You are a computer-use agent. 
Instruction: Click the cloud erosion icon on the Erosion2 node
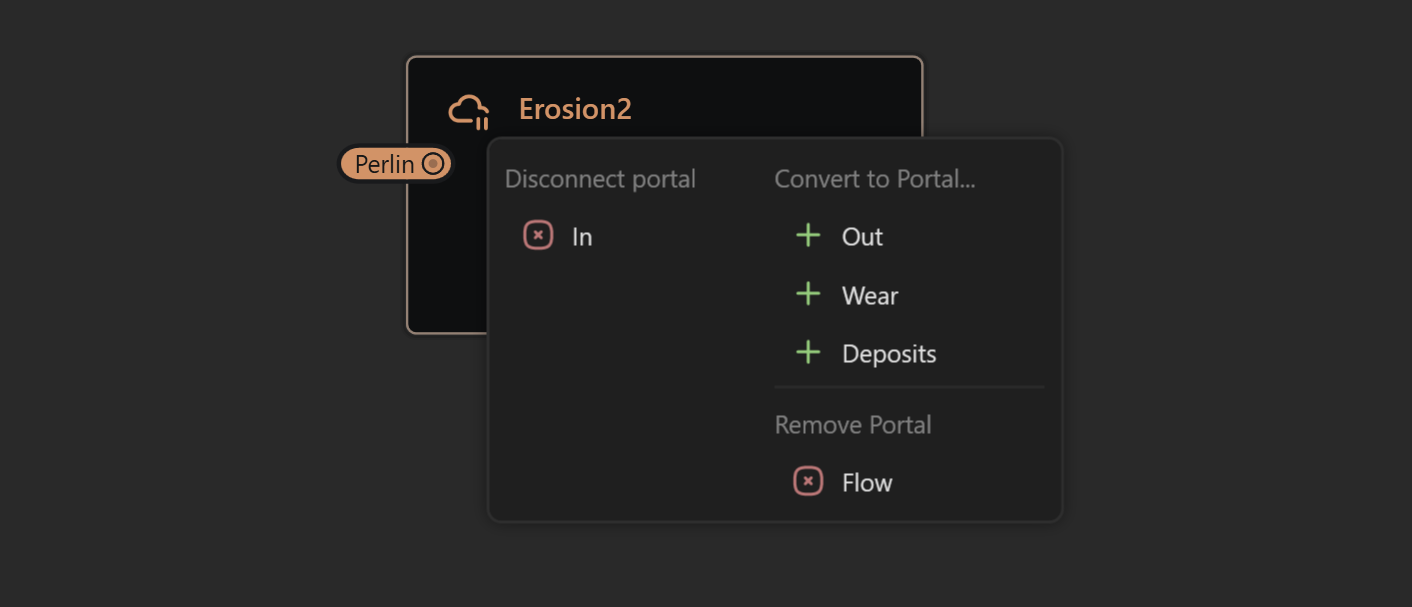[469, 110]
